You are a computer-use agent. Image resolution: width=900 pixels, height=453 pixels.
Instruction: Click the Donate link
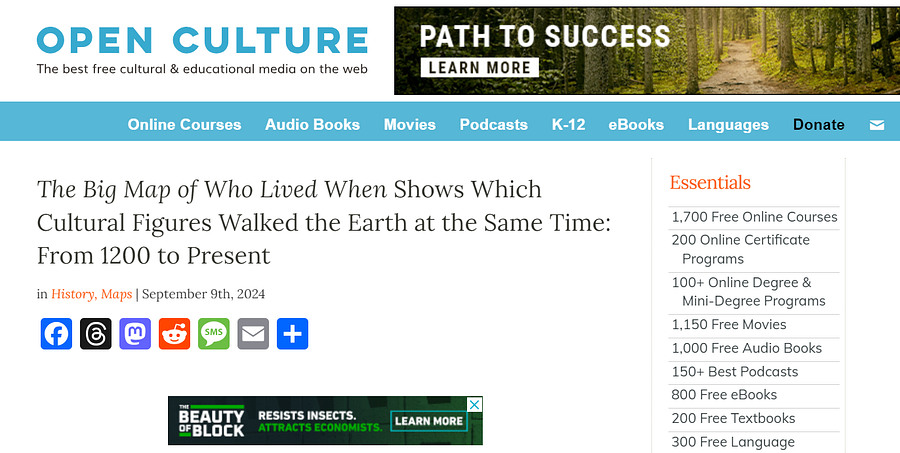tap(818, 125)
